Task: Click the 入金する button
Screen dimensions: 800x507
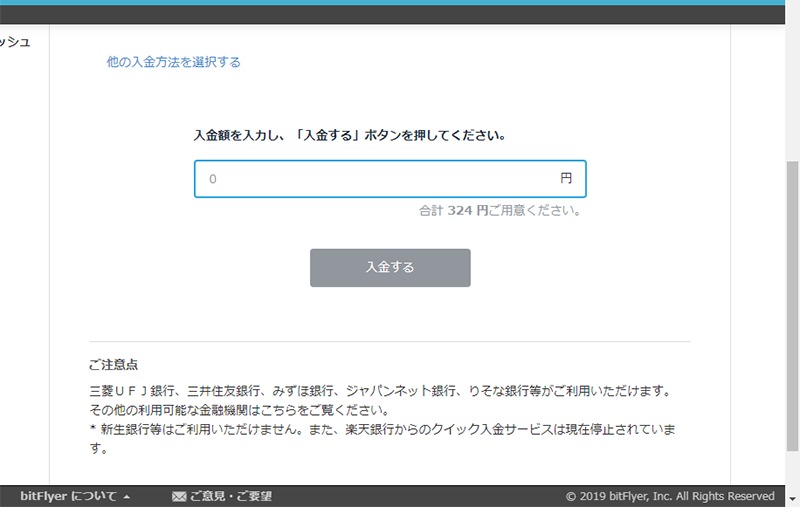Action: click(x=390, y=268)
